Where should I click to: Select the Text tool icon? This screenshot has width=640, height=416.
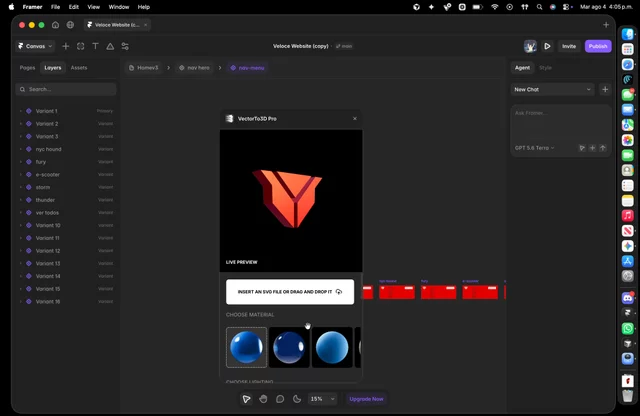[x=96, y=47]
